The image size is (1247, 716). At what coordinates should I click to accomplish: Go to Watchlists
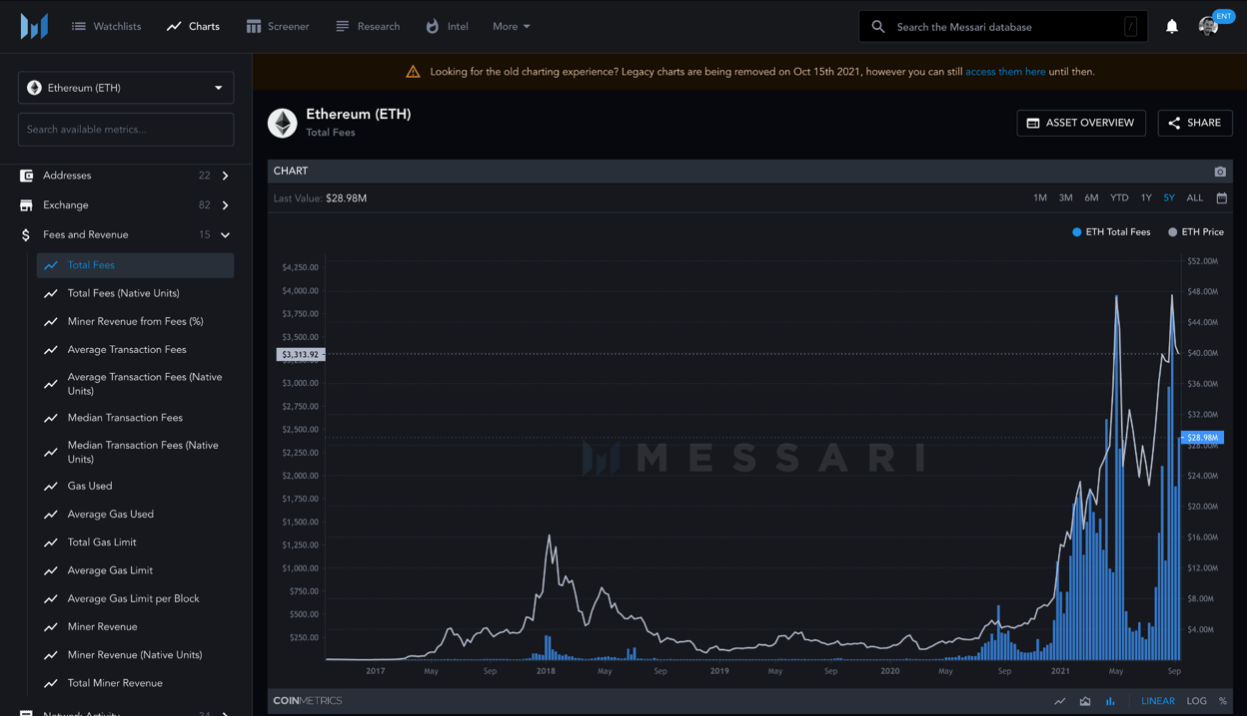[x=106, y=27]
